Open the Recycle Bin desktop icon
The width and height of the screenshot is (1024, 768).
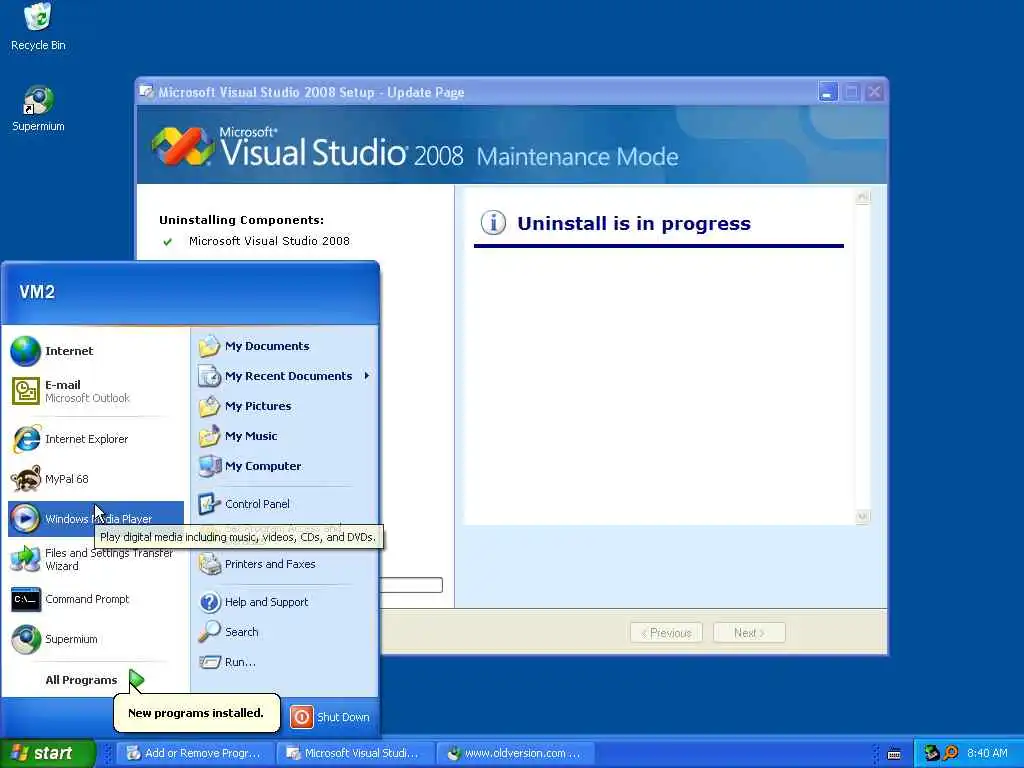click(x=38, y=27)
